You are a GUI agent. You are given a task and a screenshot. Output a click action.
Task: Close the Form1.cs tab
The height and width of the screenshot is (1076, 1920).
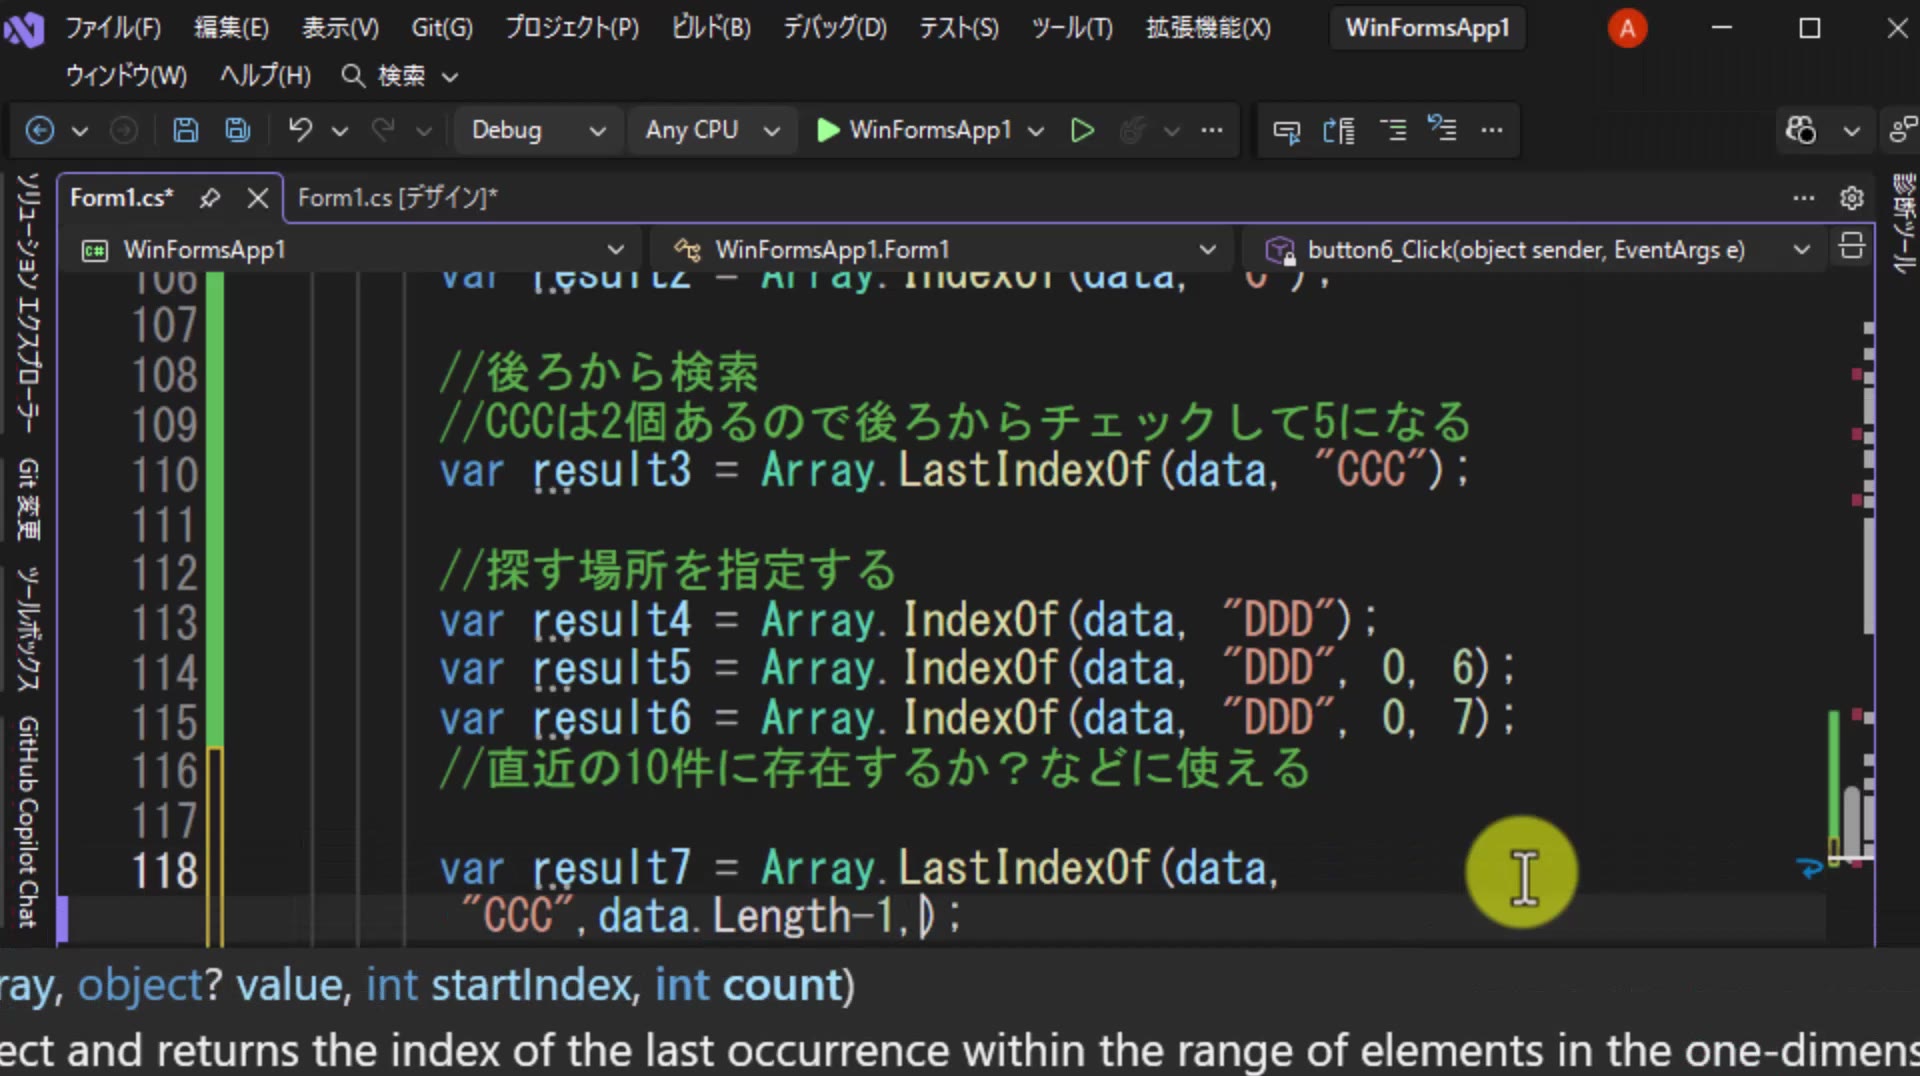tap(257, 198)
